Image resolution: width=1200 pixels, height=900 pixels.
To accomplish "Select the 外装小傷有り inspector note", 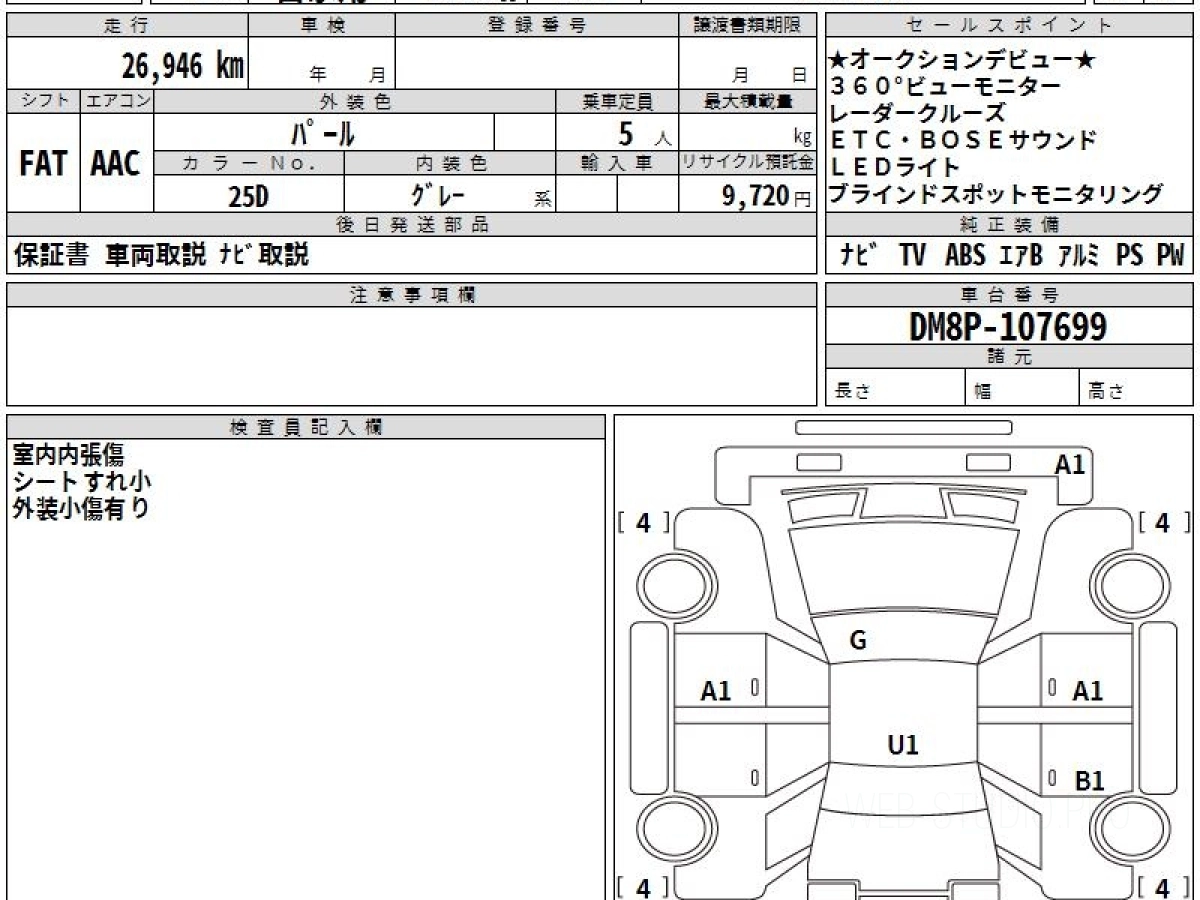I will pos(80,508).
